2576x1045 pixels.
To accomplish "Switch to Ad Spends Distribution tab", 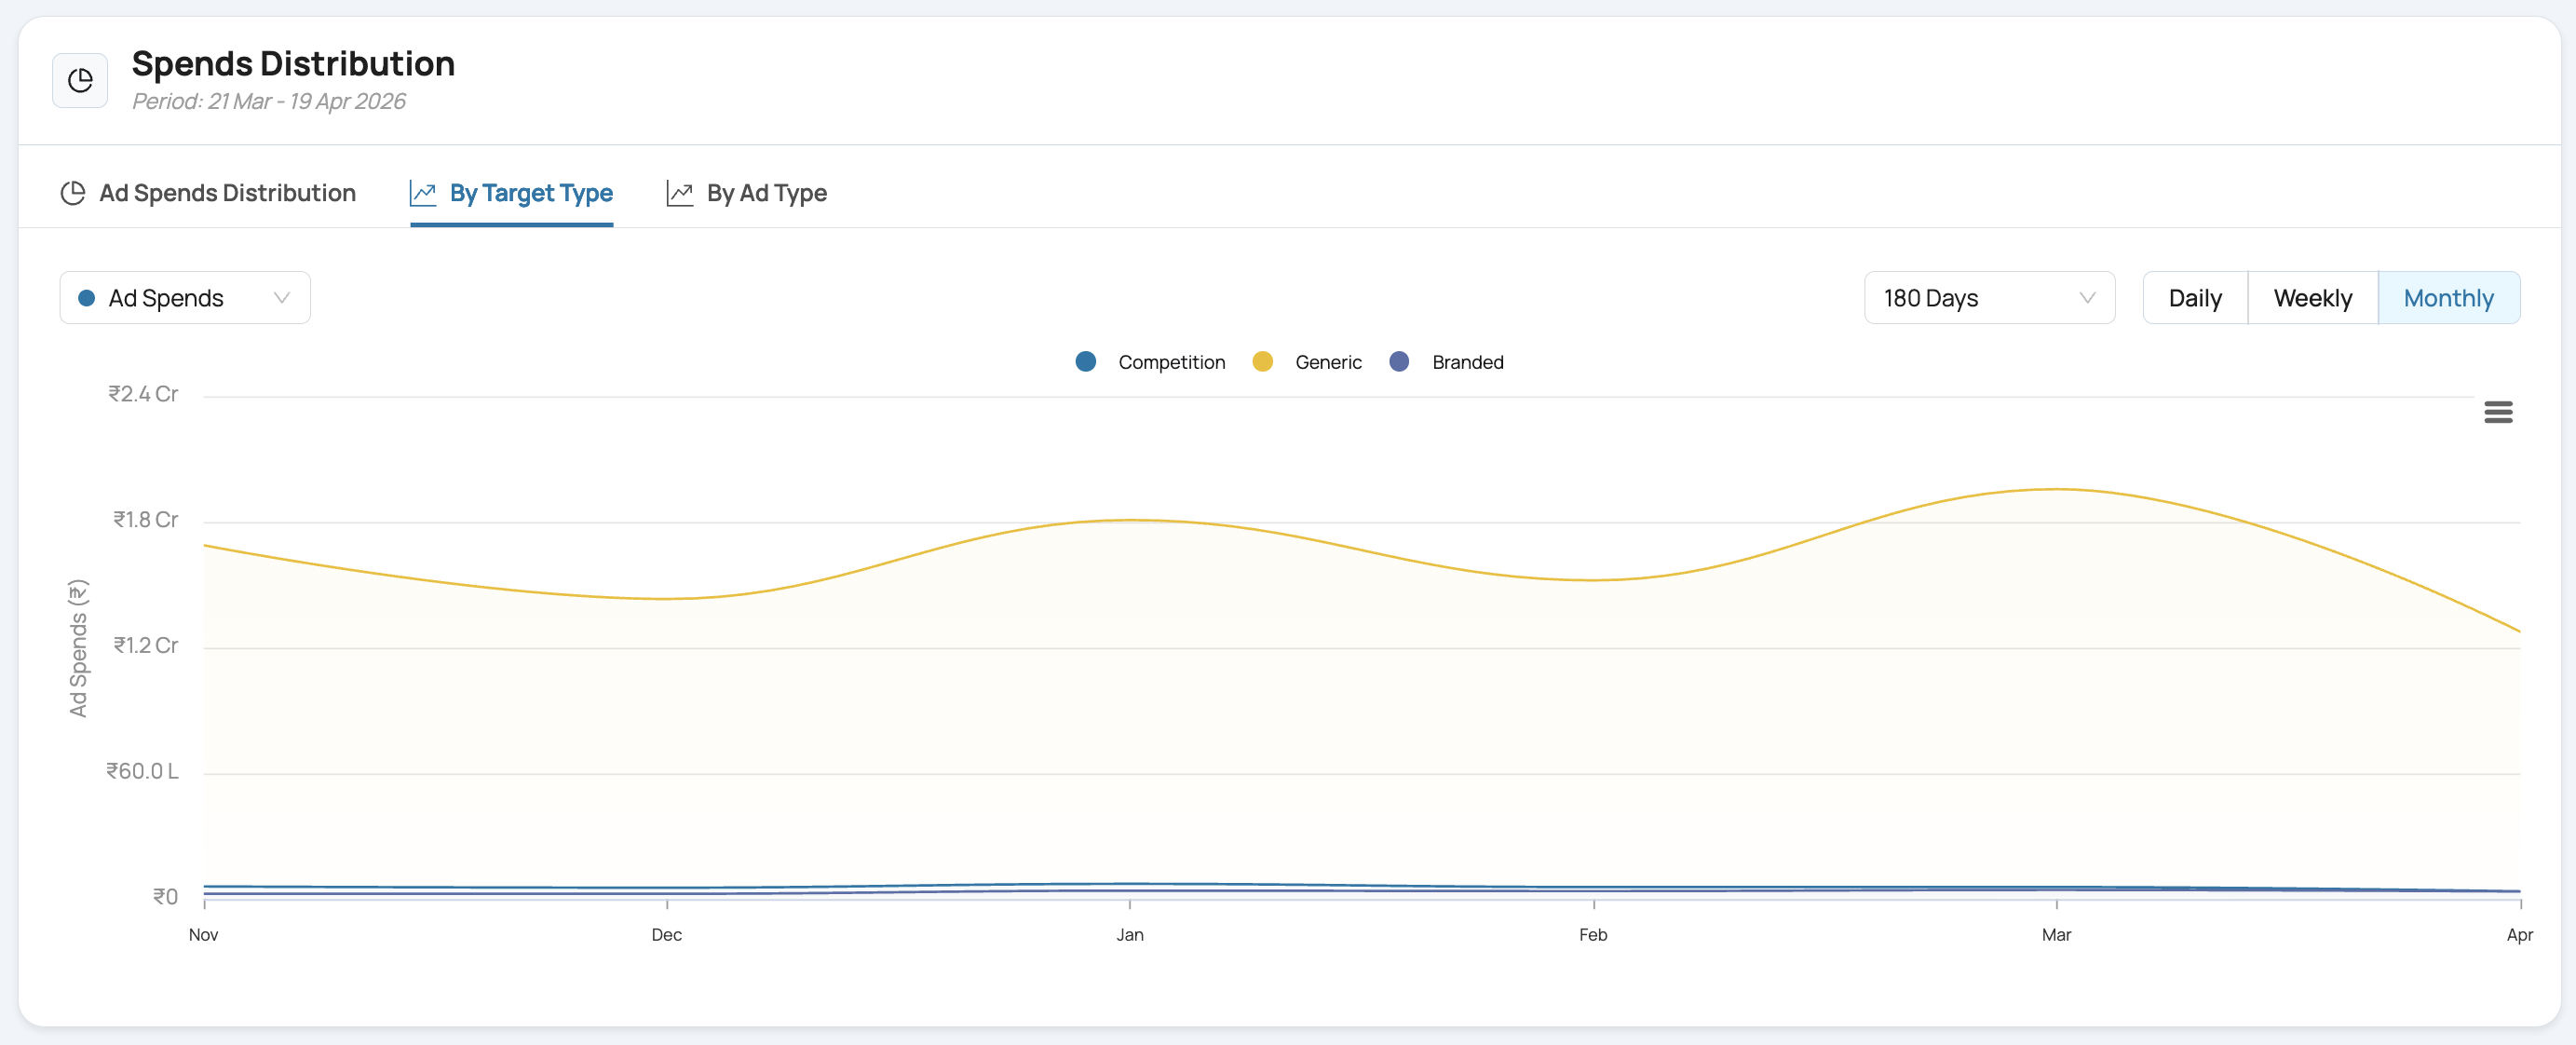I will click(208, 193).
